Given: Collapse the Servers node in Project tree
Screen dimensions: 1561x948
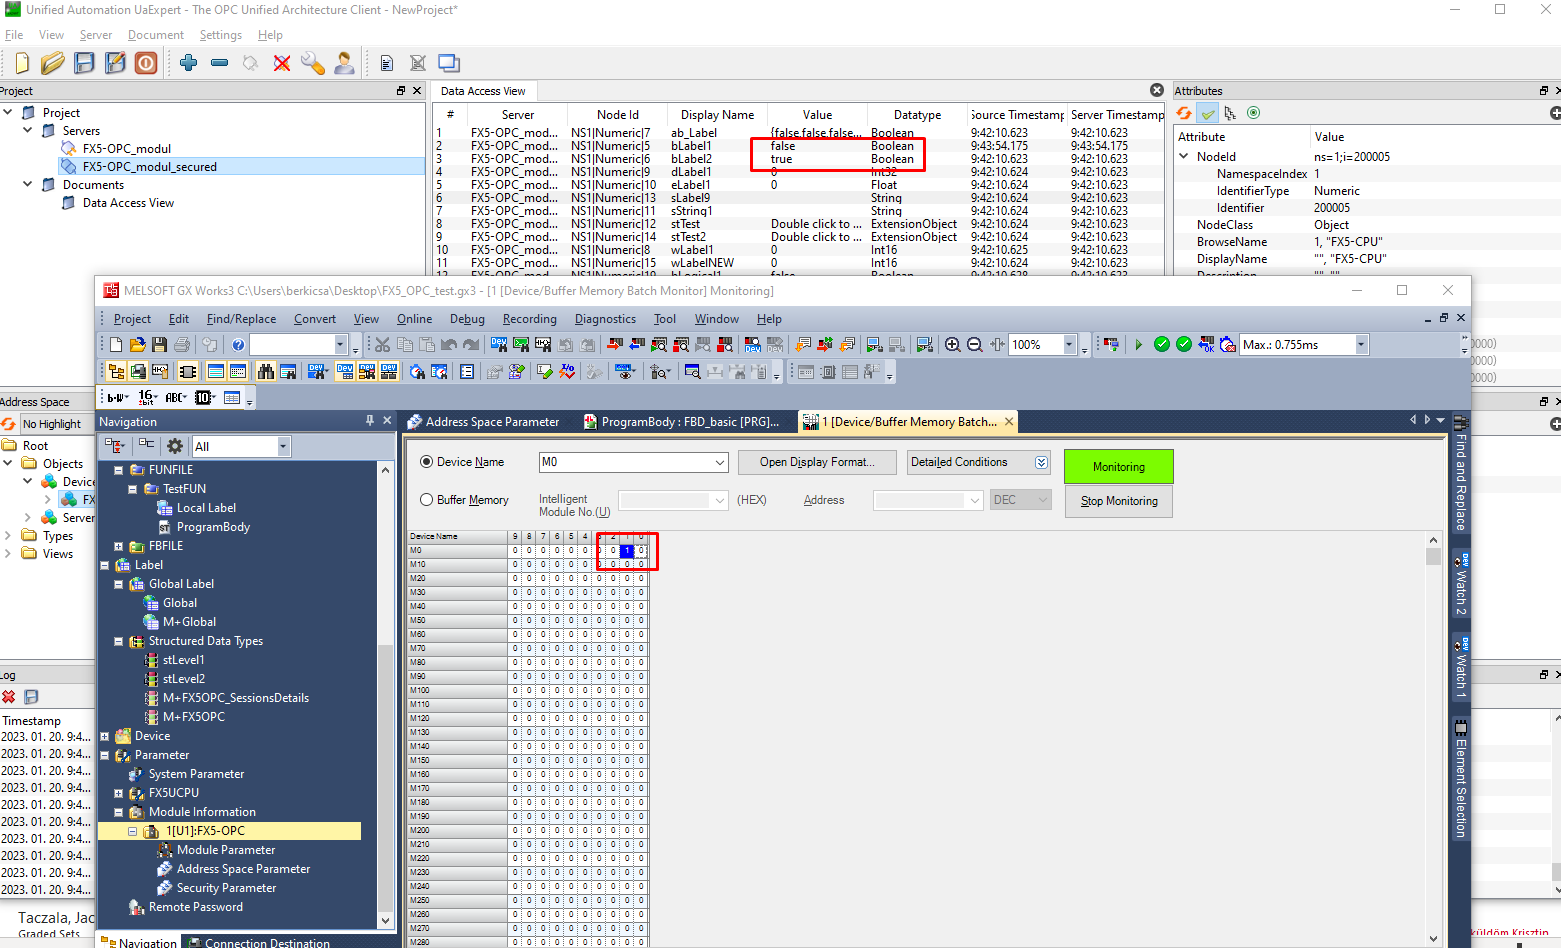Looking at the screenshot, I should [x=27, y=130].
